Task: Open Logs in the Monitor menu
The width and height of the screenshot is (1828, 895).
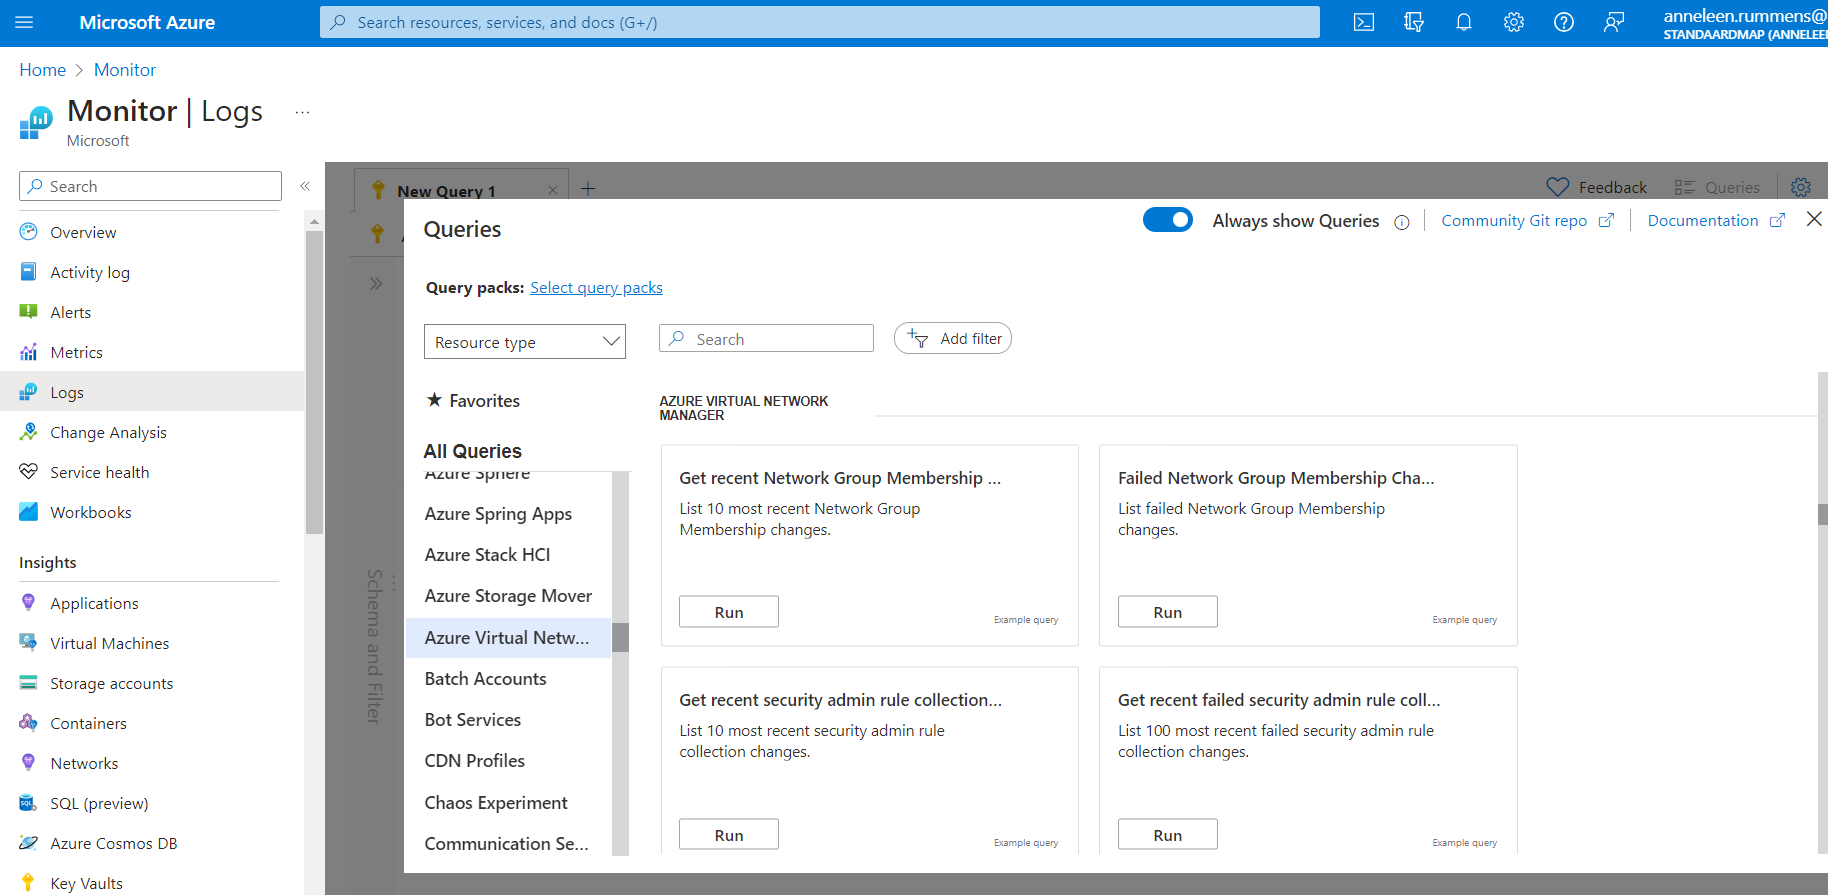Action: 152,392
